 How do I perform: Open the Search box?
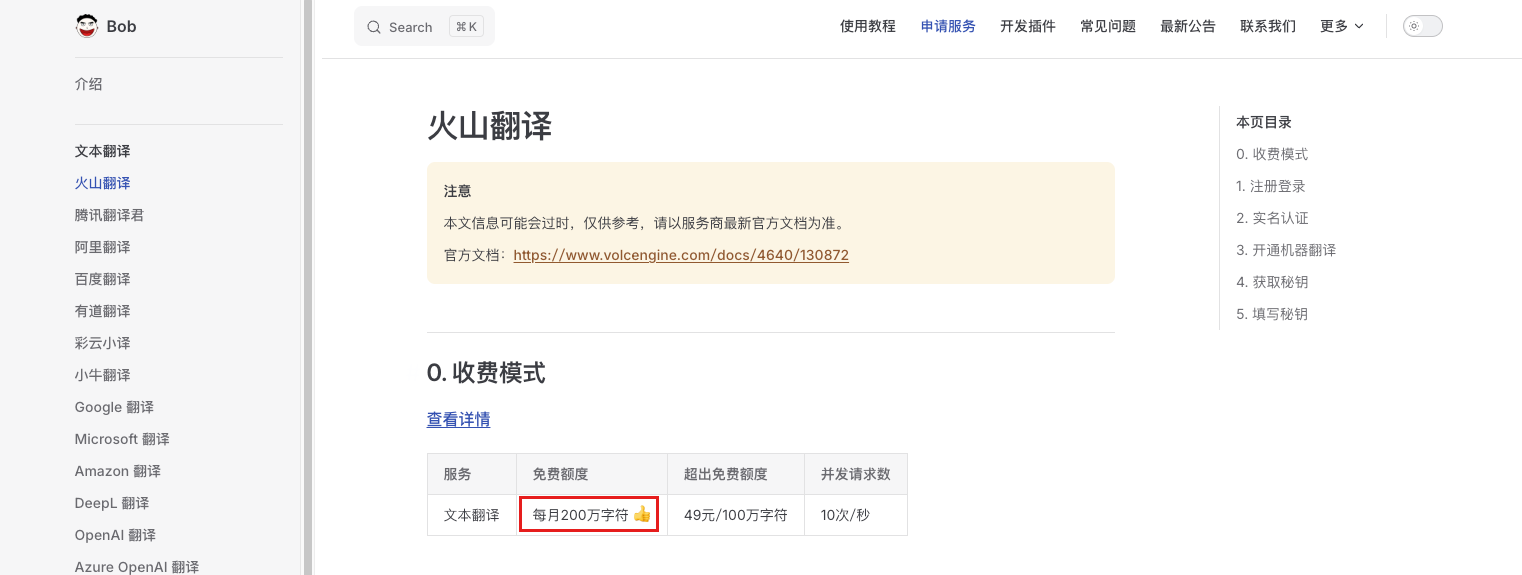[x=424, y=27]
